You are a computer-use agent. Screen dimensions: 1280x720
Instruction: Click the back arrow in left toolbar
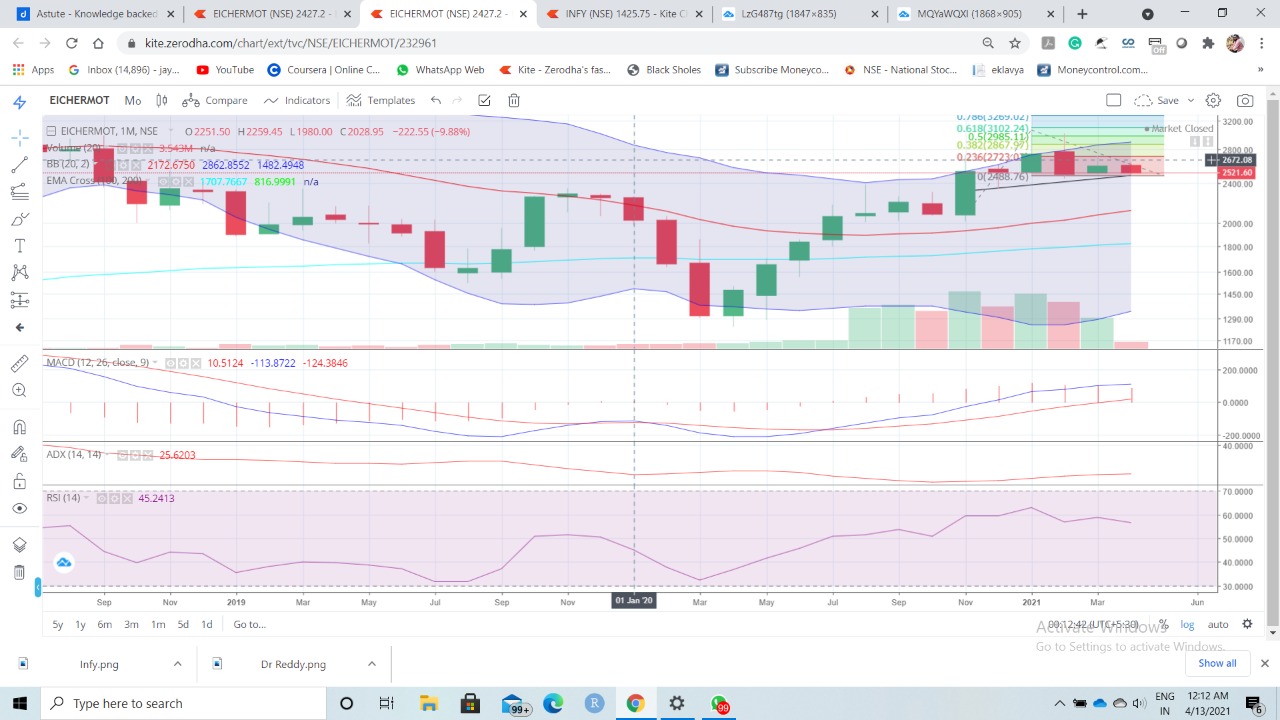click(x=19, y=327)
